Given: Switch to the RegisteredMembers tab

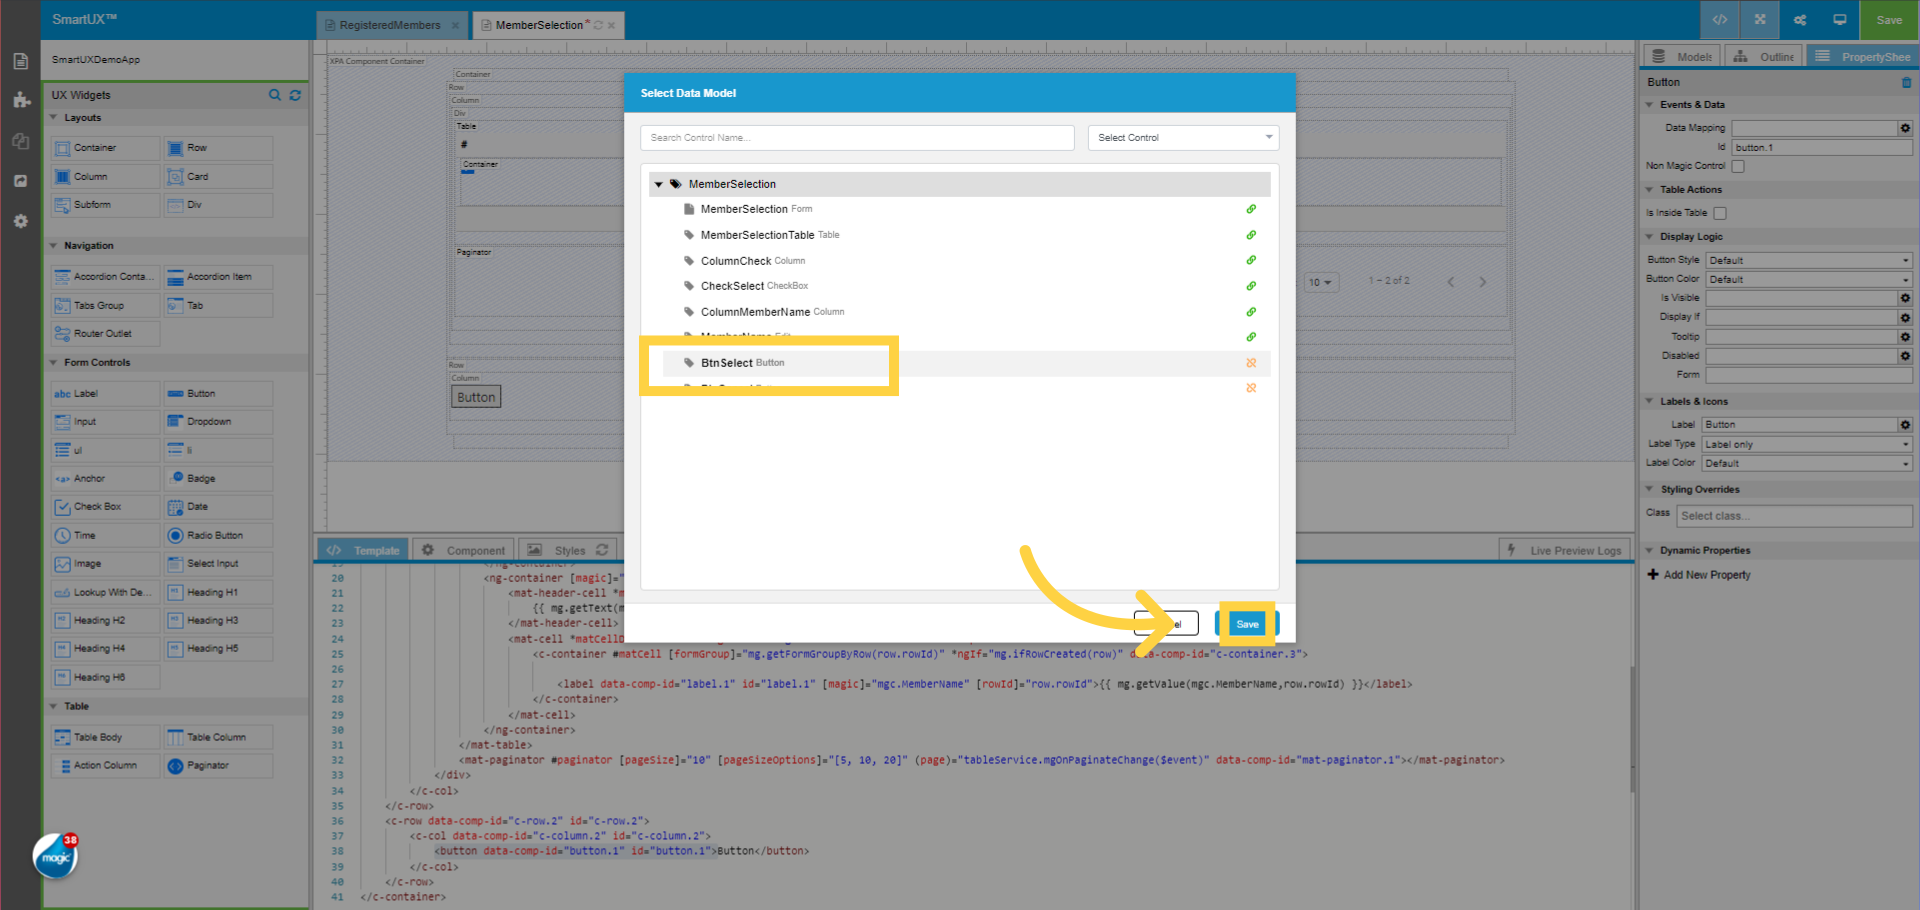Looking at the screenshot, I should pos(390,24).
